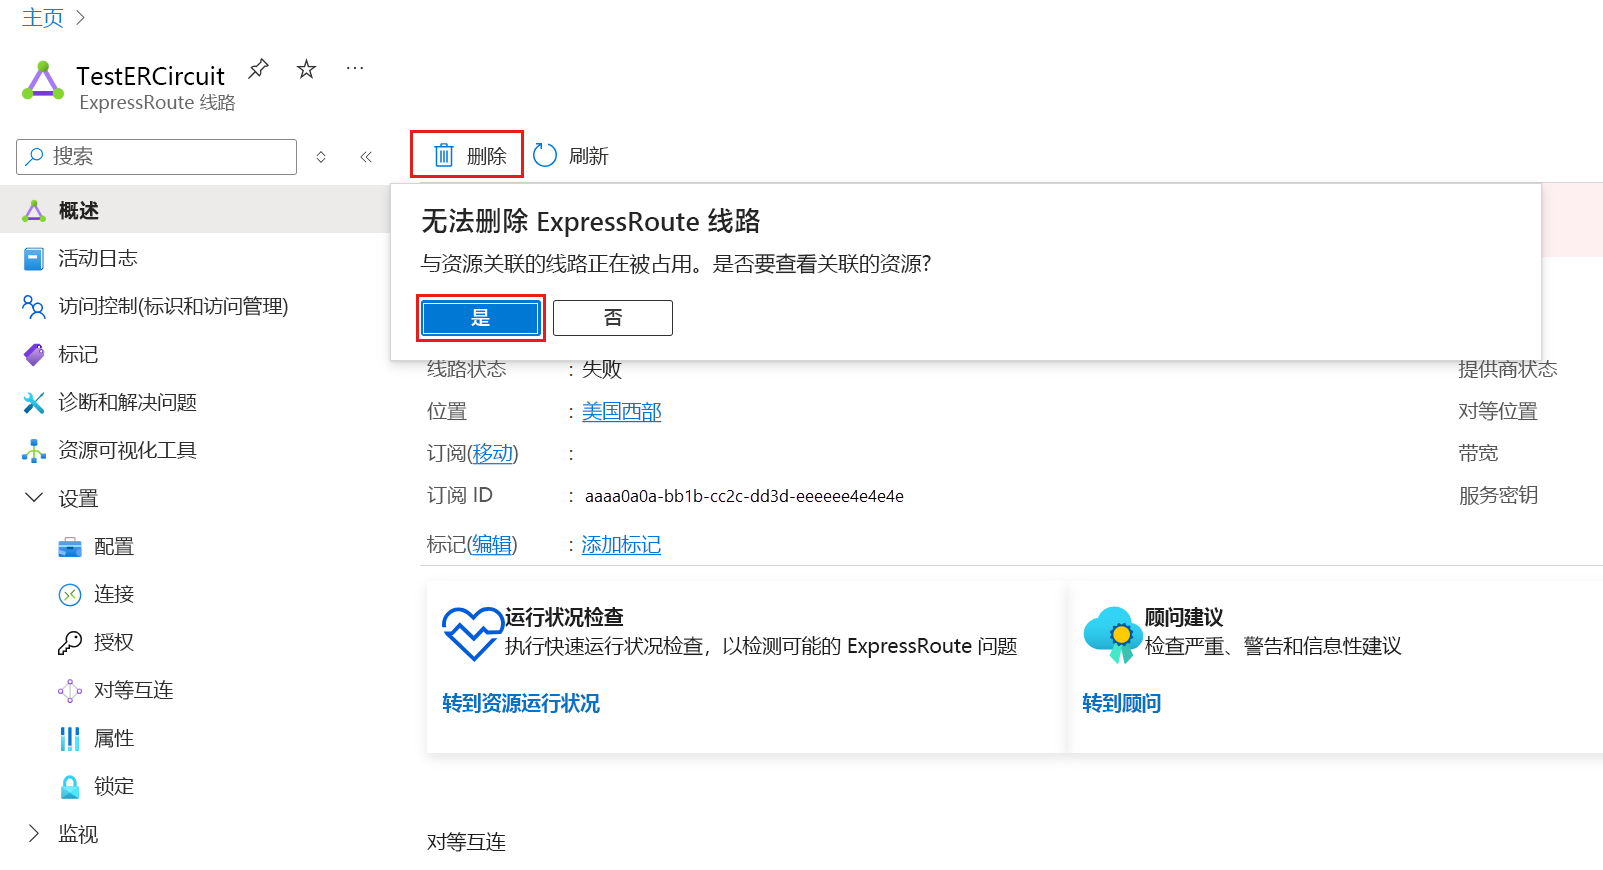Click the 带宽 bandwidth label
The width and height of the screenshot is (1603, 870).
click(1478, 454)
